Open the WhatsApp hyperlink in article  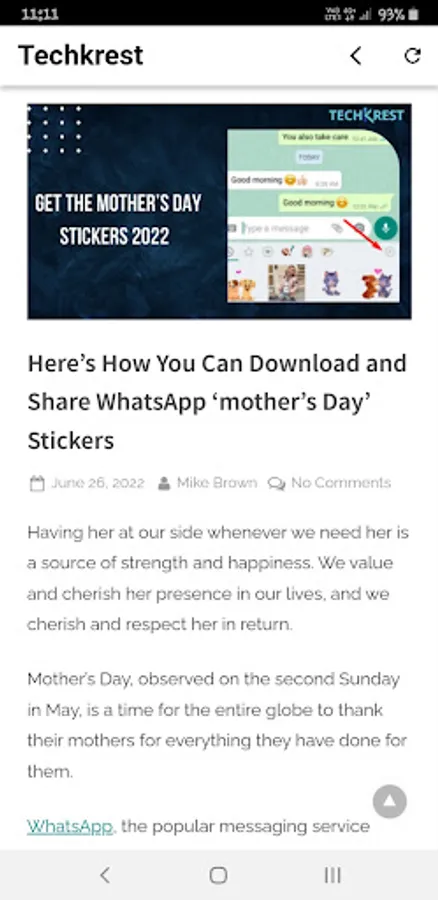click(x=69, y=827)
